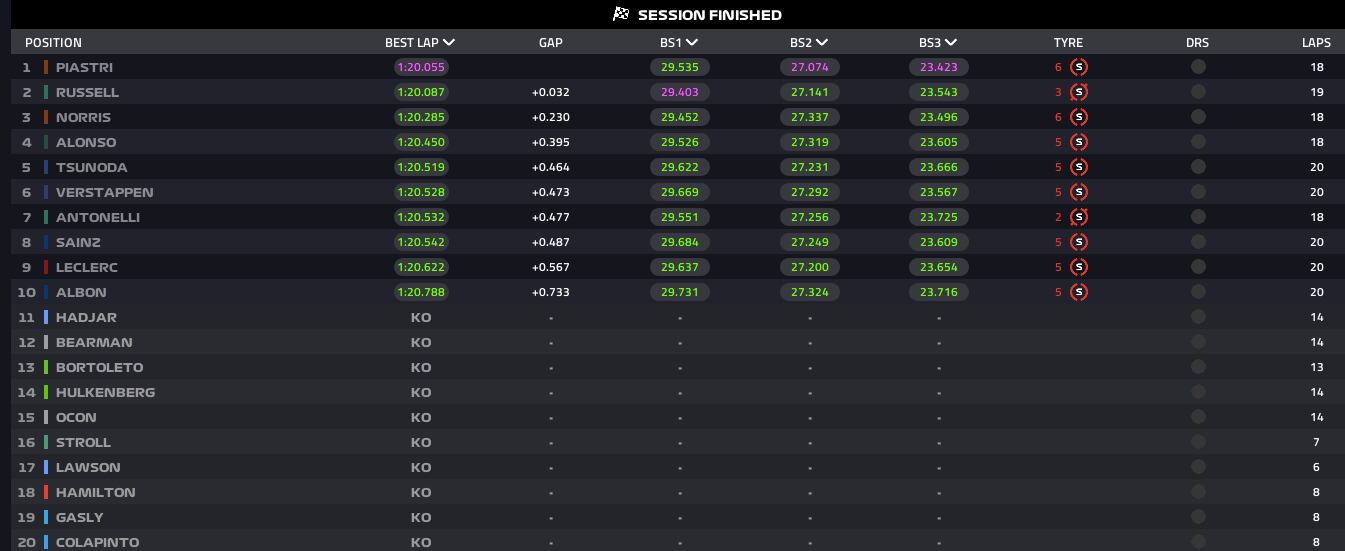Screen dimensions: 1345x551
Task: Click the DRS indicator for Piastri
Action: 1198,67
